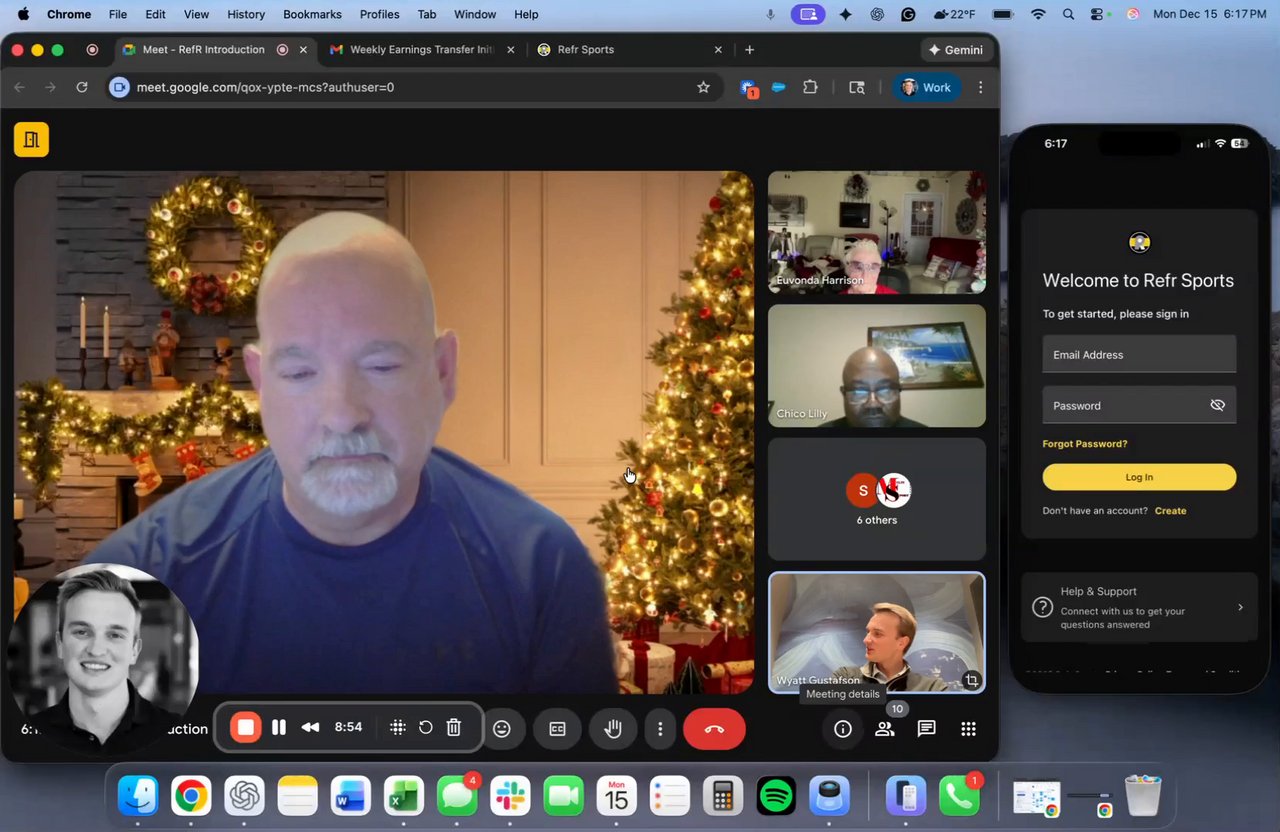1280x832 pixels.
Task: Delete the recording with trash icon
Action: pyautogui.click(x=454, y=728)
